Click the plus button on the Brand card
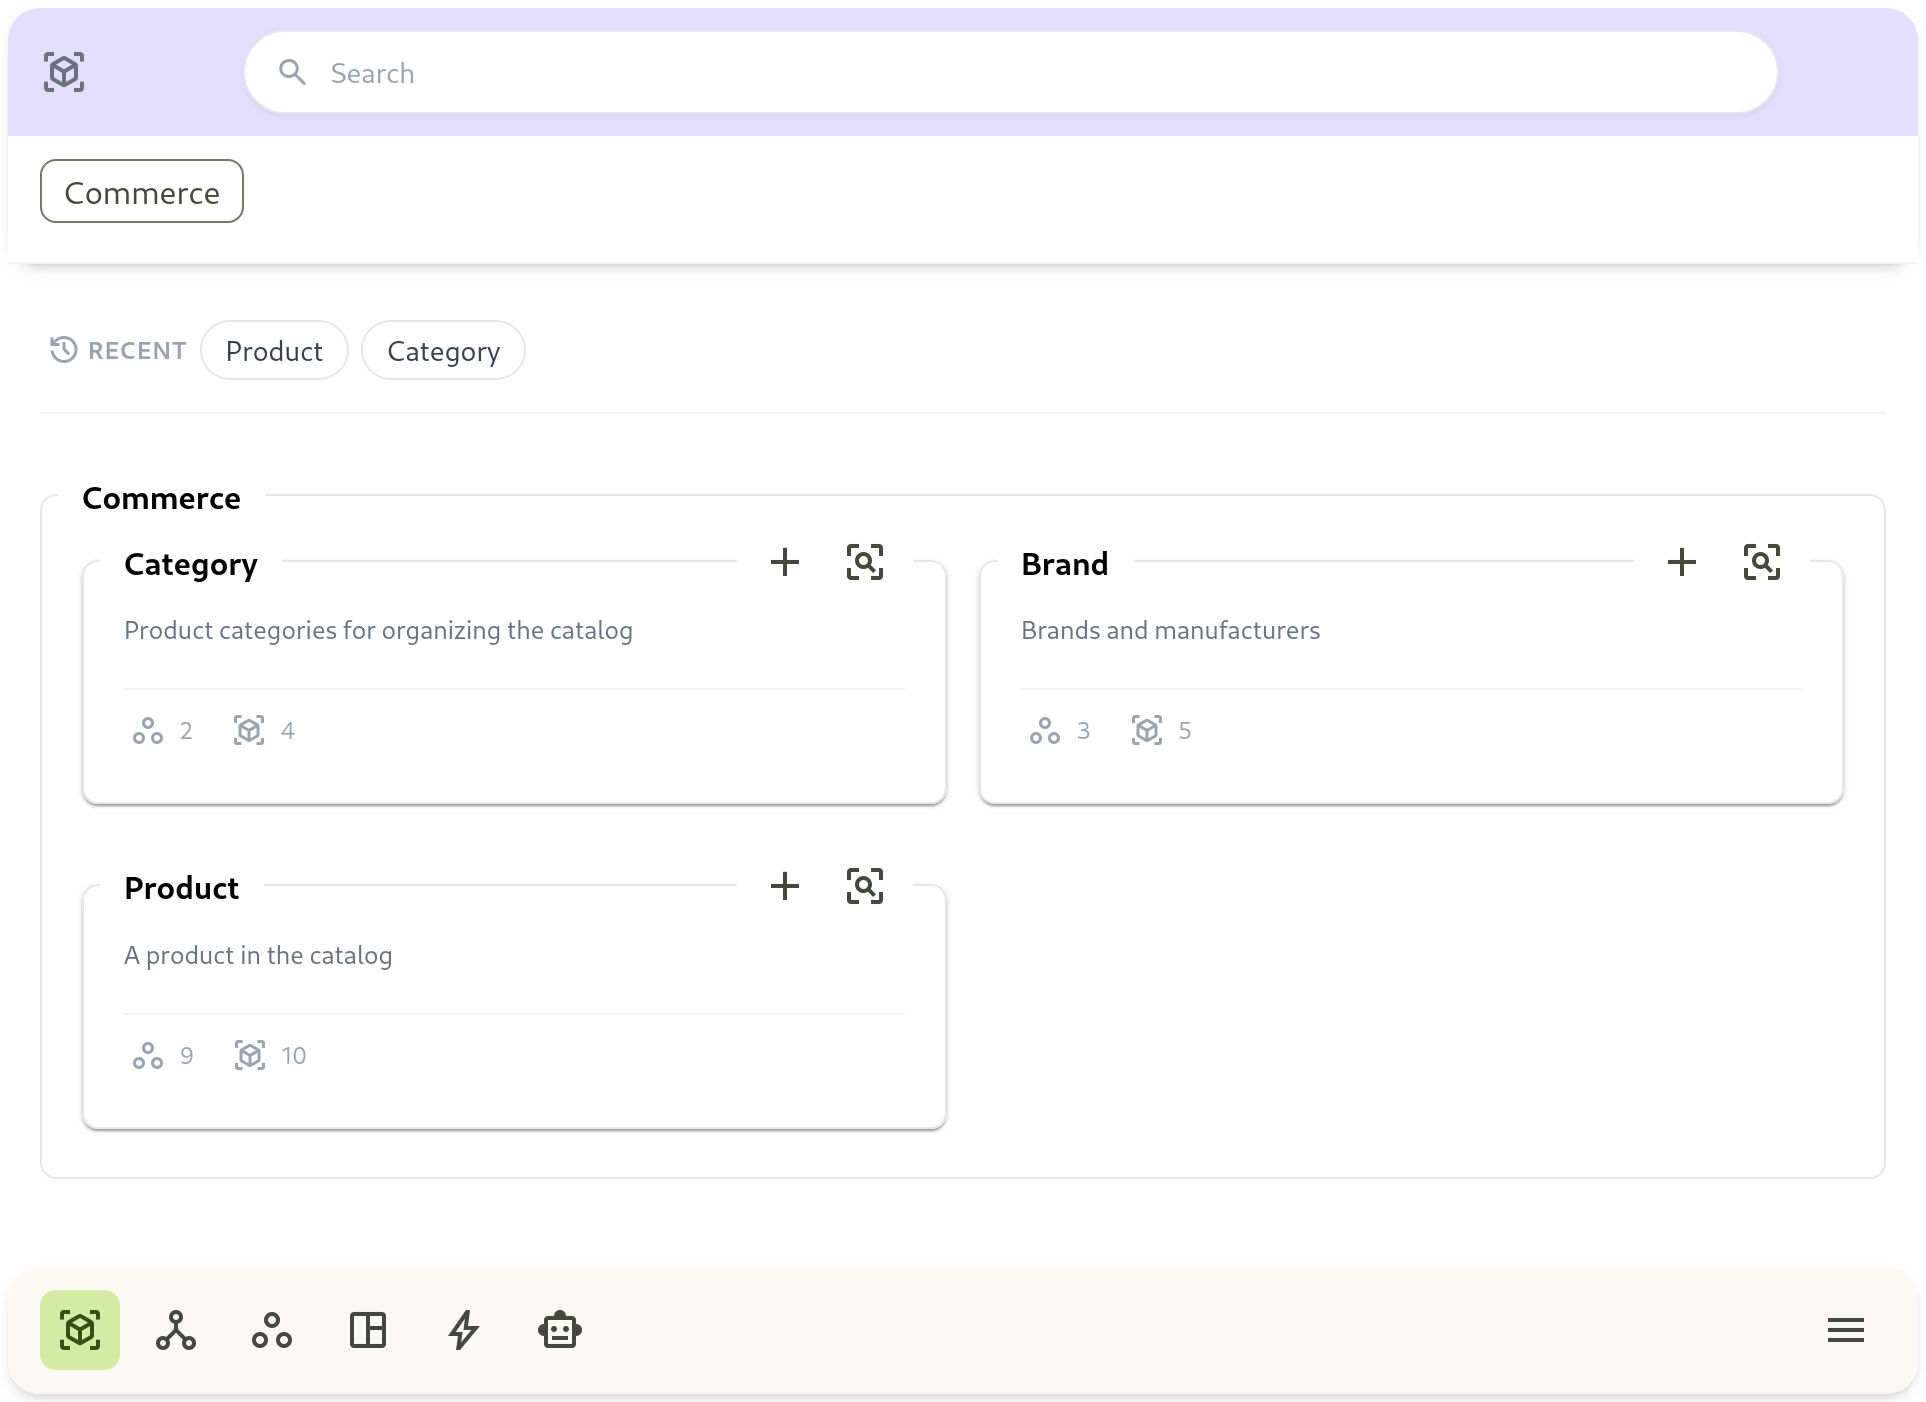Viewport: 1926px width, 1402px height. click(x=1681, y=562)
